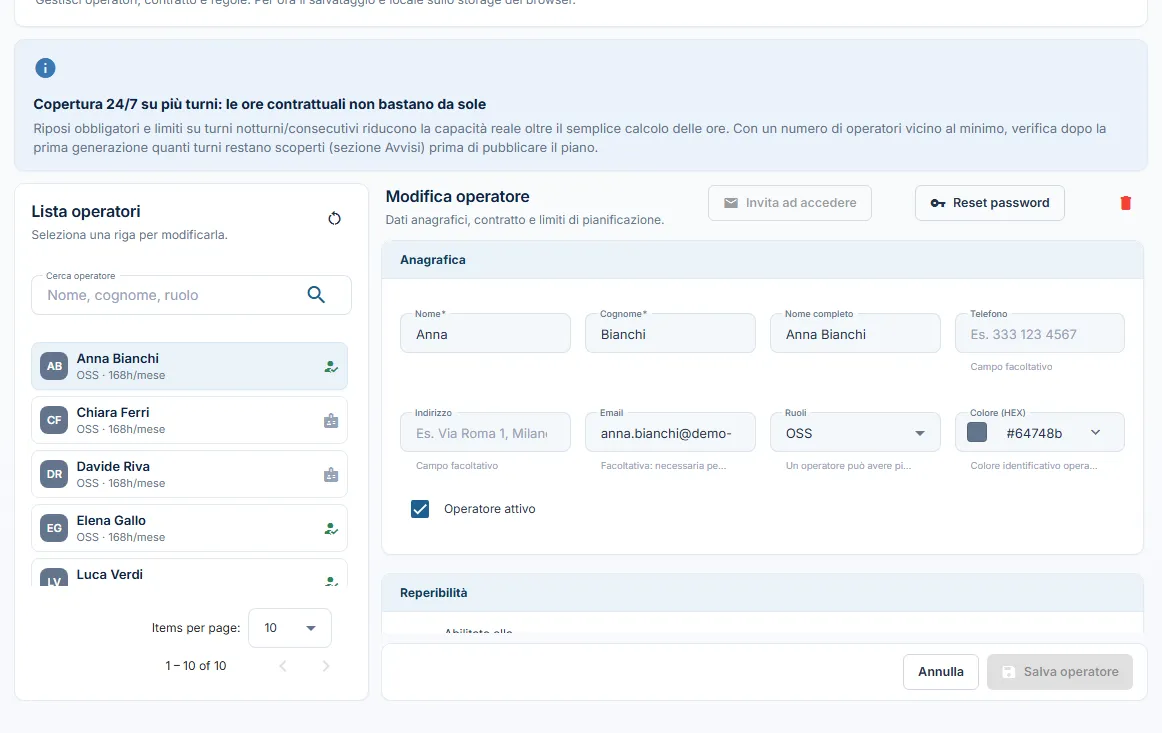
Task: Expand the Colore (HEX) dropdown chevron
Action: [1095, 433]
